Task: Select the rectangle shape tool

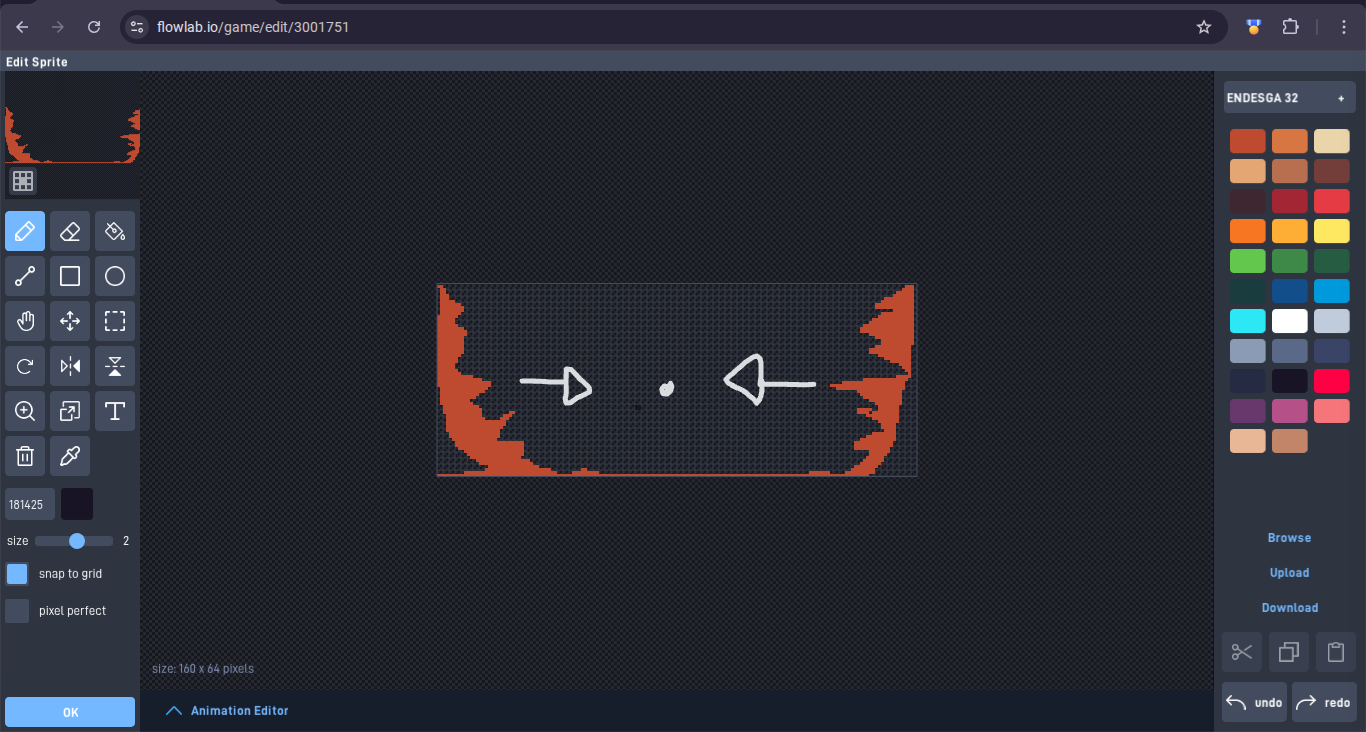Action: [70, 276]
